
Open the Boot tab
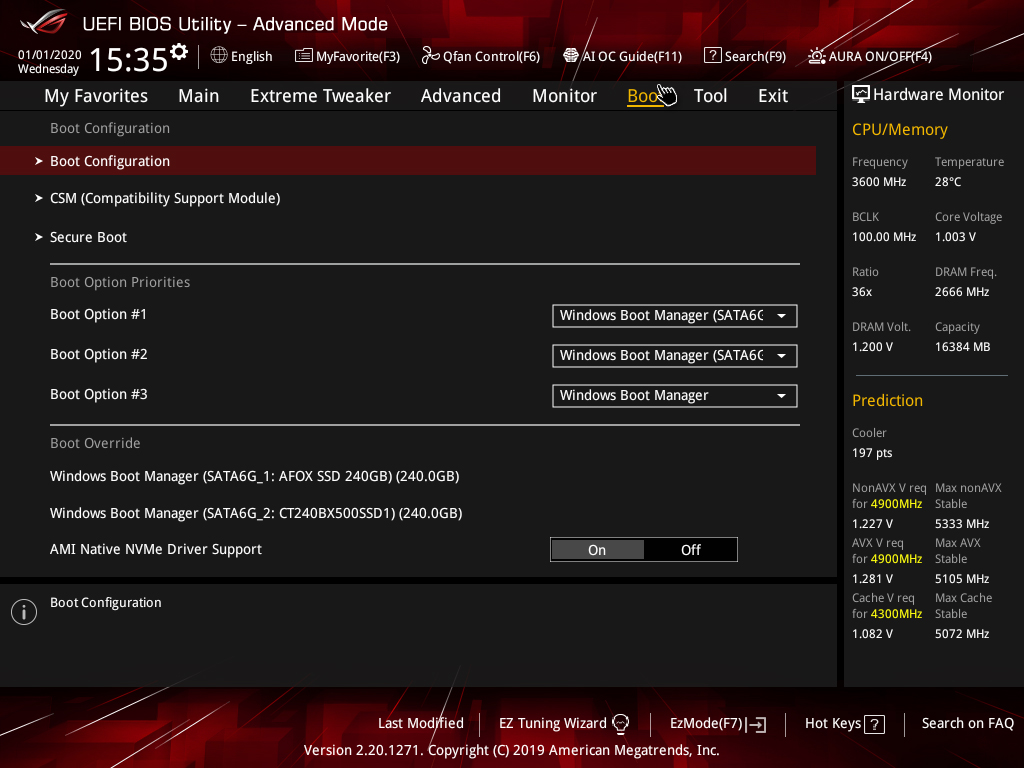pyautogui.click(x=645, y=96)
